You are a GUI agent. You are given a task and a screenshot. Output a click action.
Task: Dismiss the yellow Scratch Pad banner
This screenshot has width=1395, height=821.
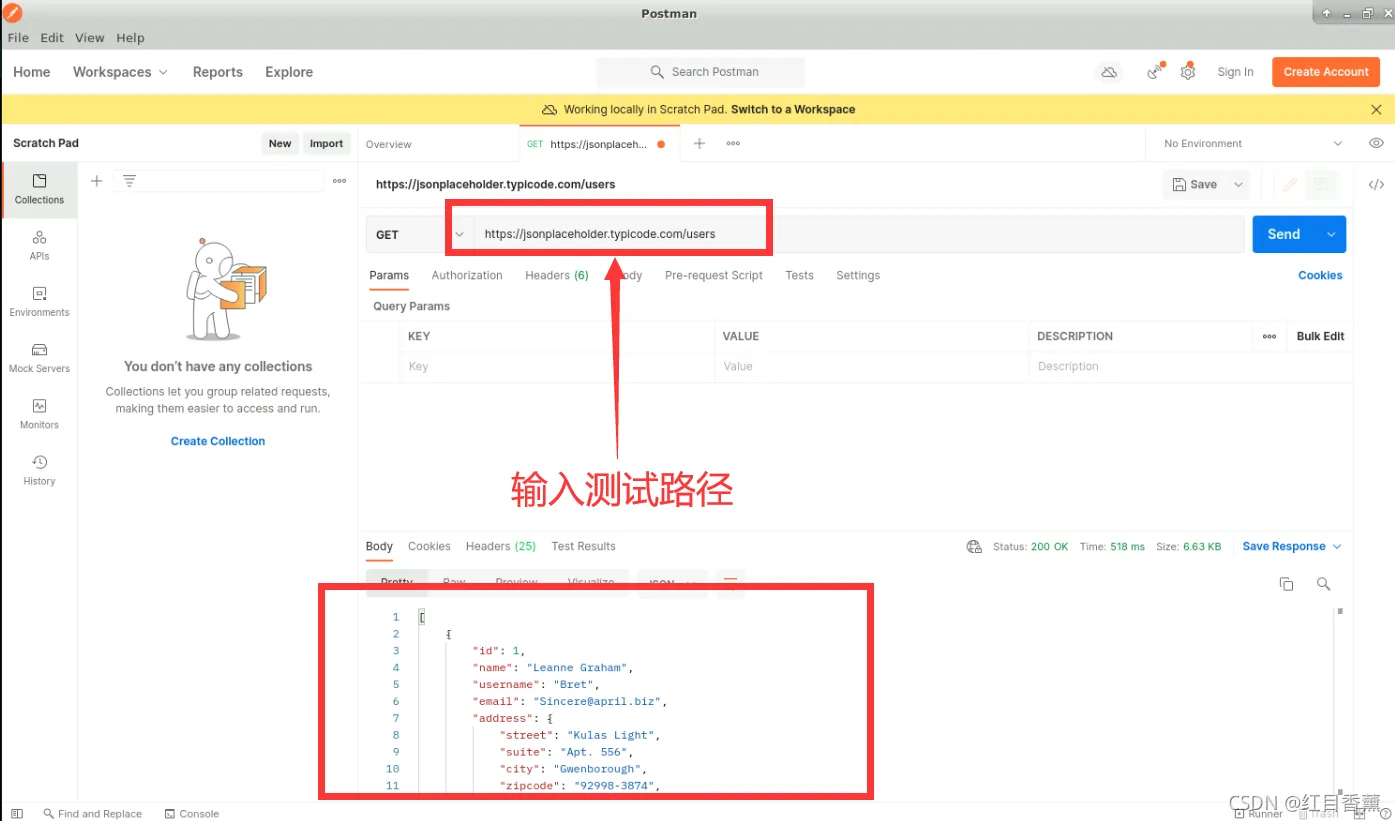pos(1376,110)
